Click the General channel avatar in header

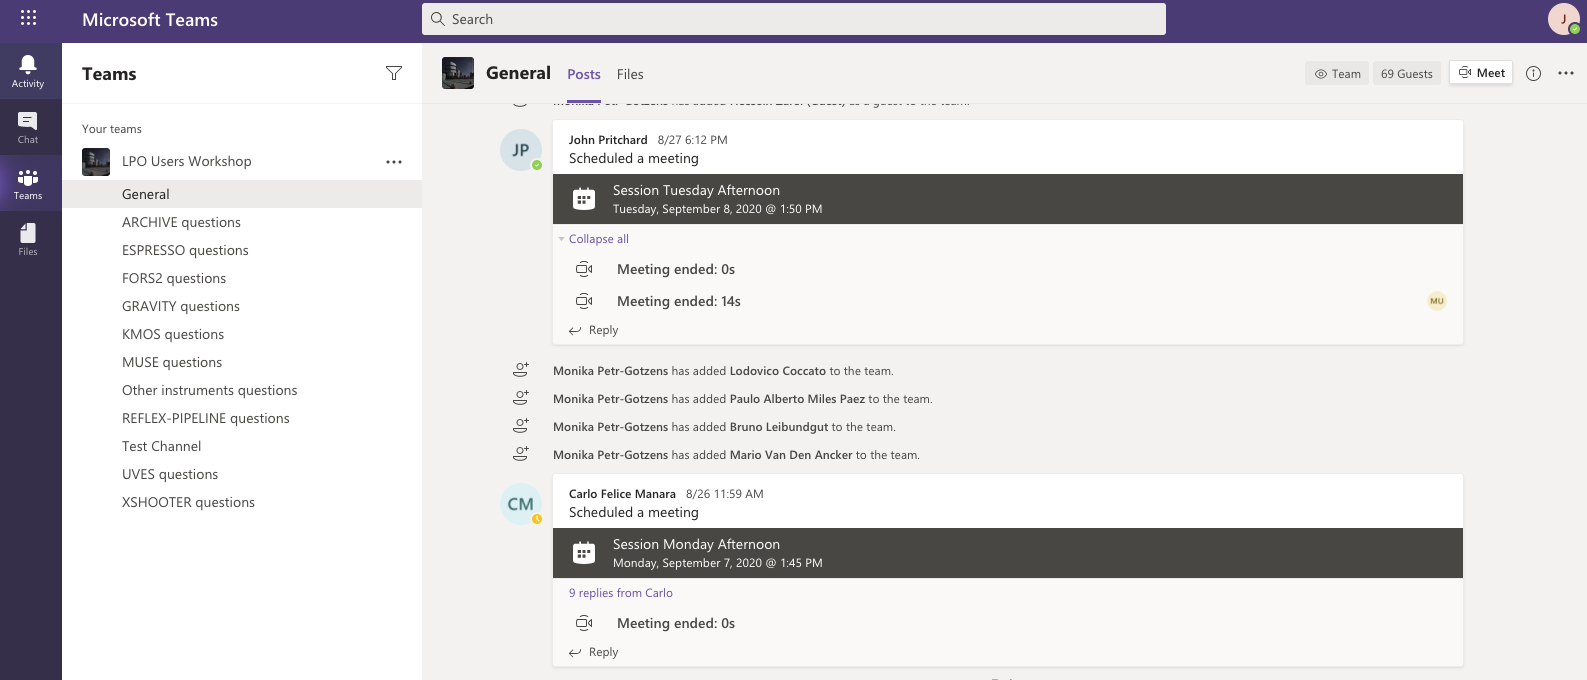coord(458,73)
